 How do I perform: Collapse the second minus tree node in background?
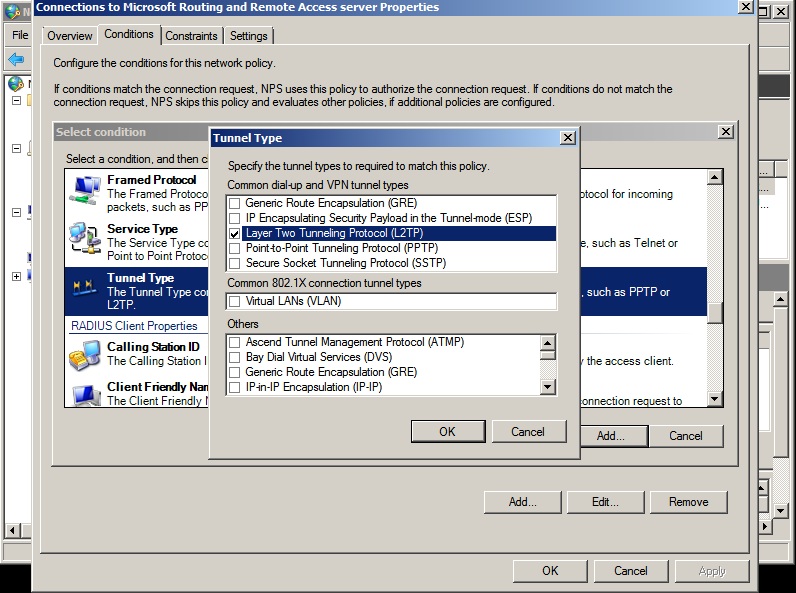tap(16, 148)
